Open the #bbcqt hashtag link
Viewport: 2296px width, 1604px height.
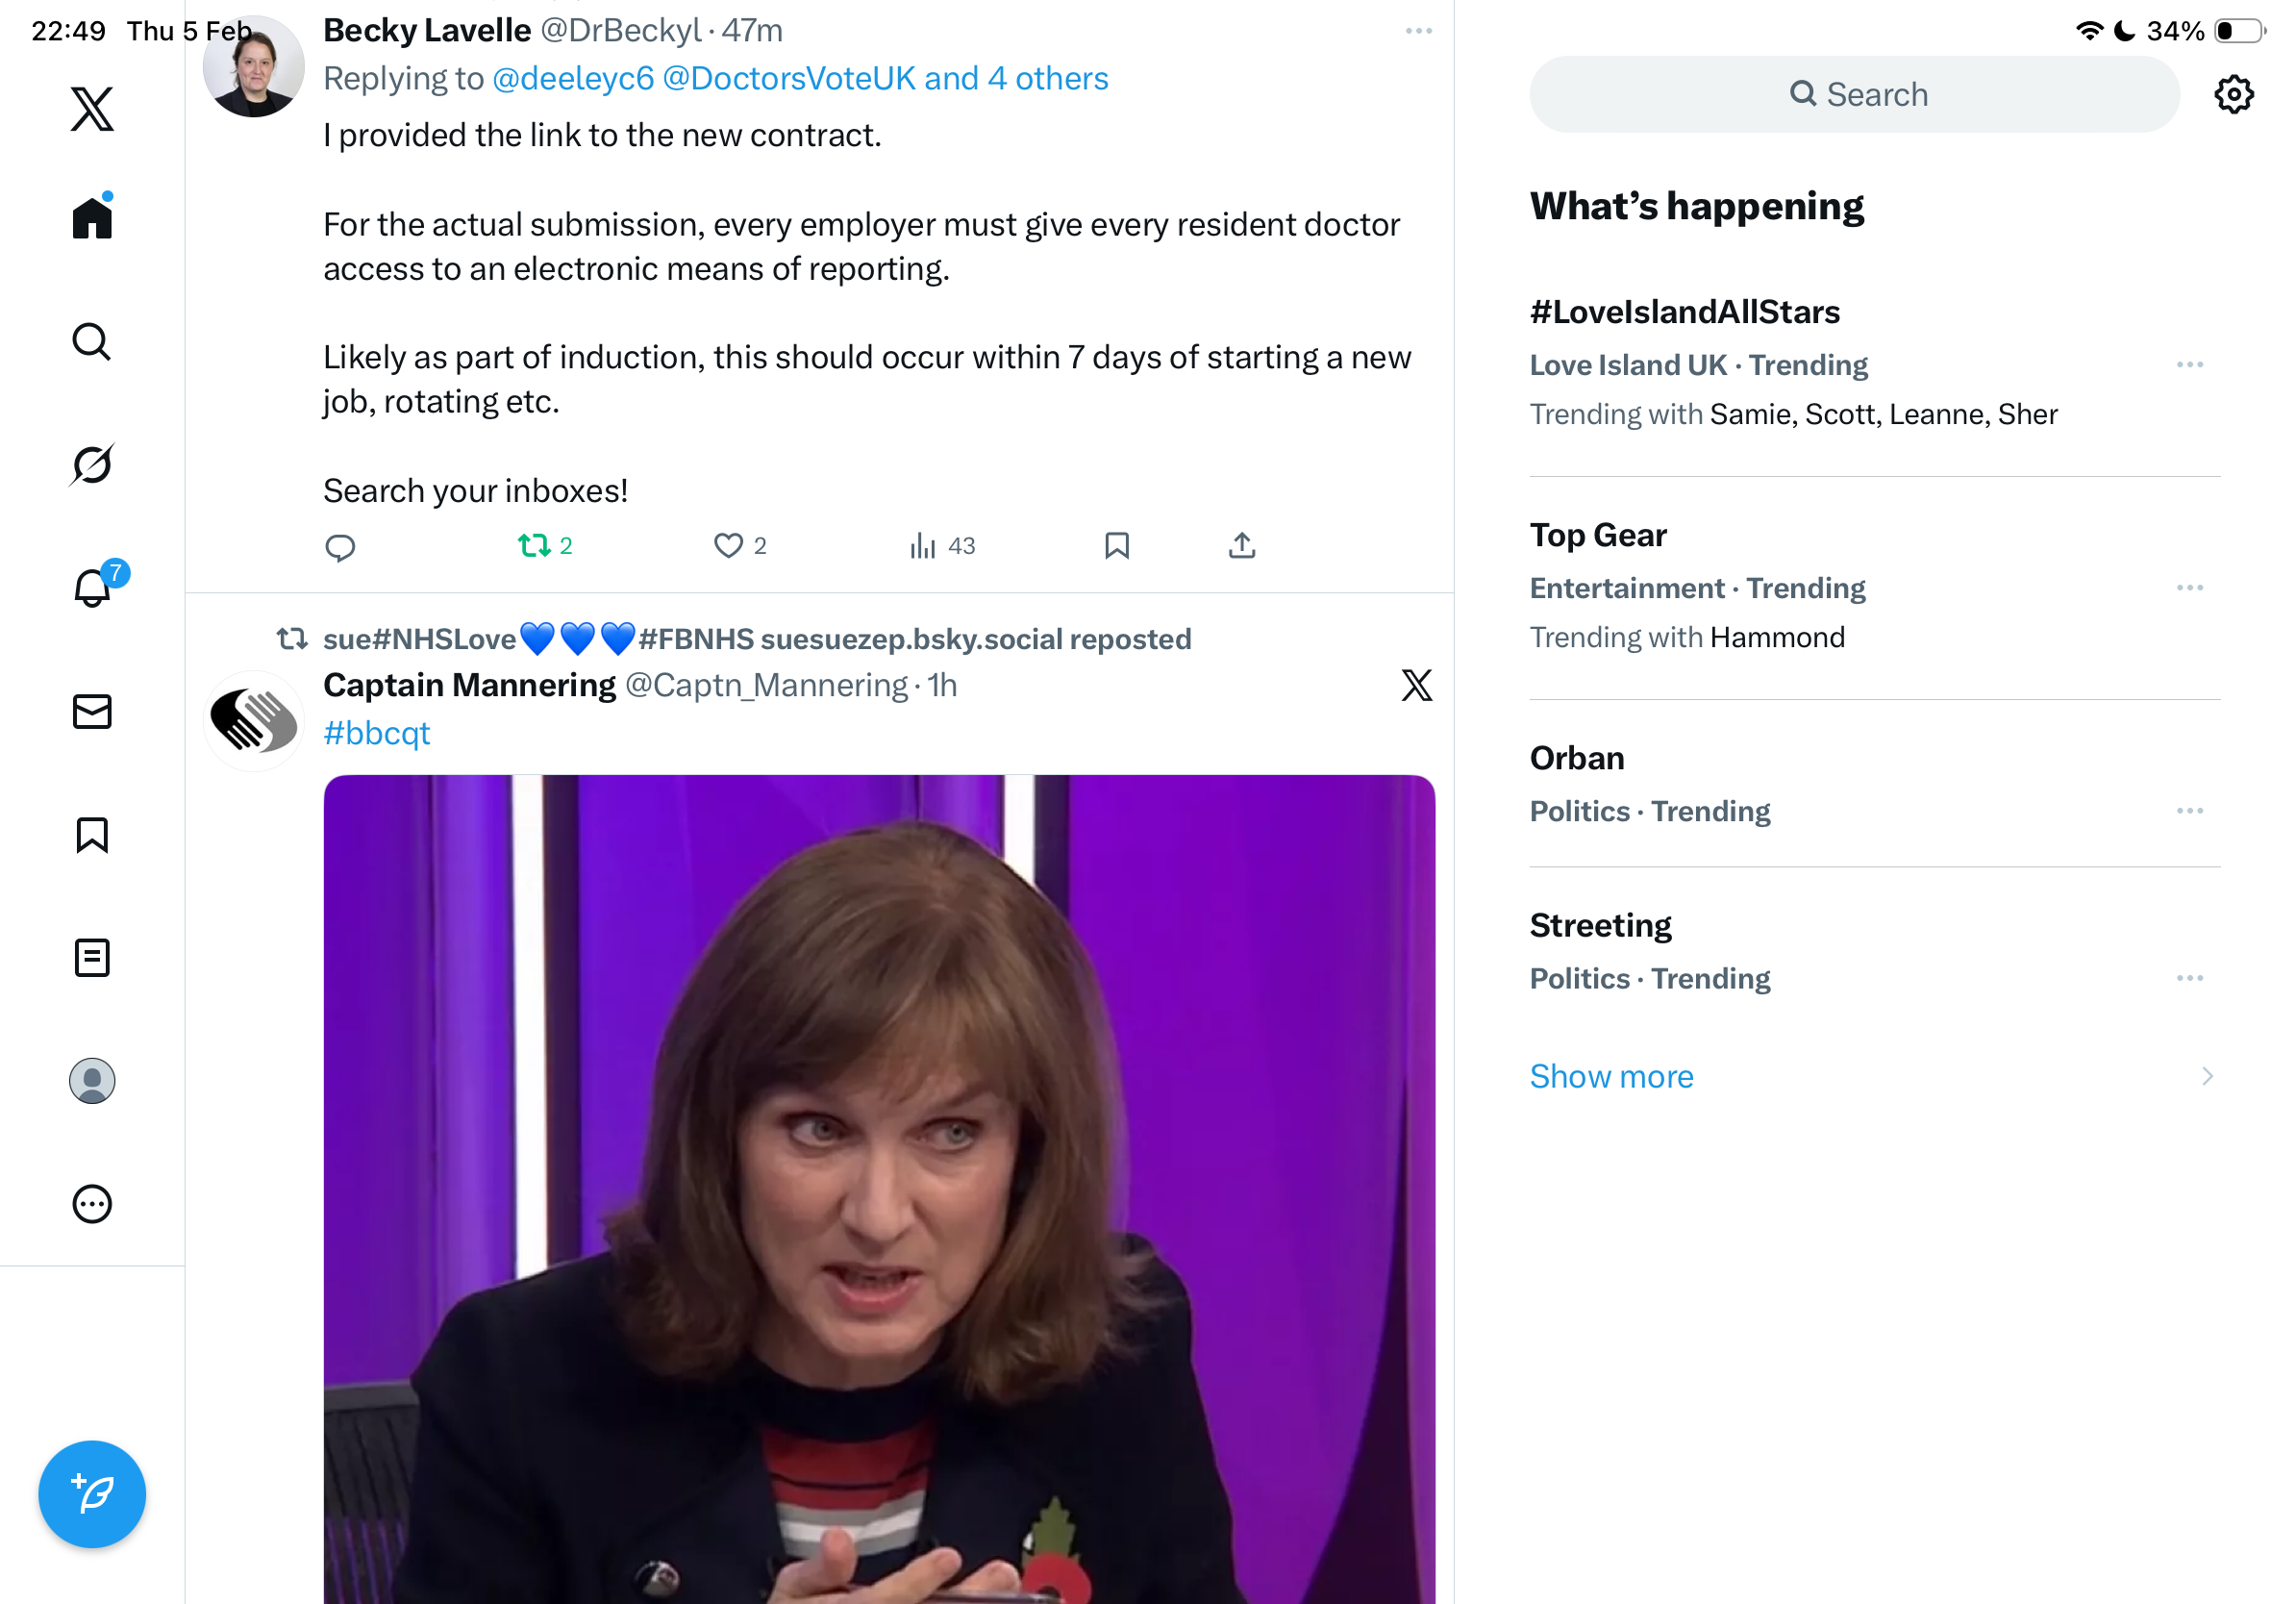click(x=377, y=733)
